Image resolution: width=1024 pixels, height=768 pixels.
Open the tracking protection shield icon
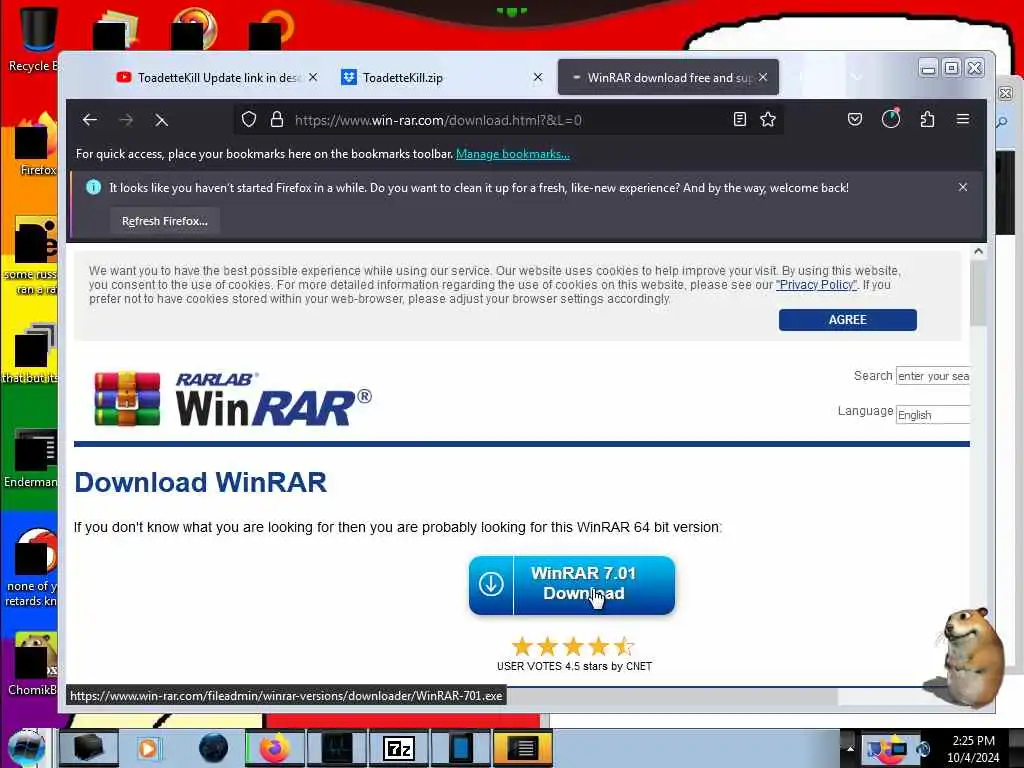click(249, 120)
